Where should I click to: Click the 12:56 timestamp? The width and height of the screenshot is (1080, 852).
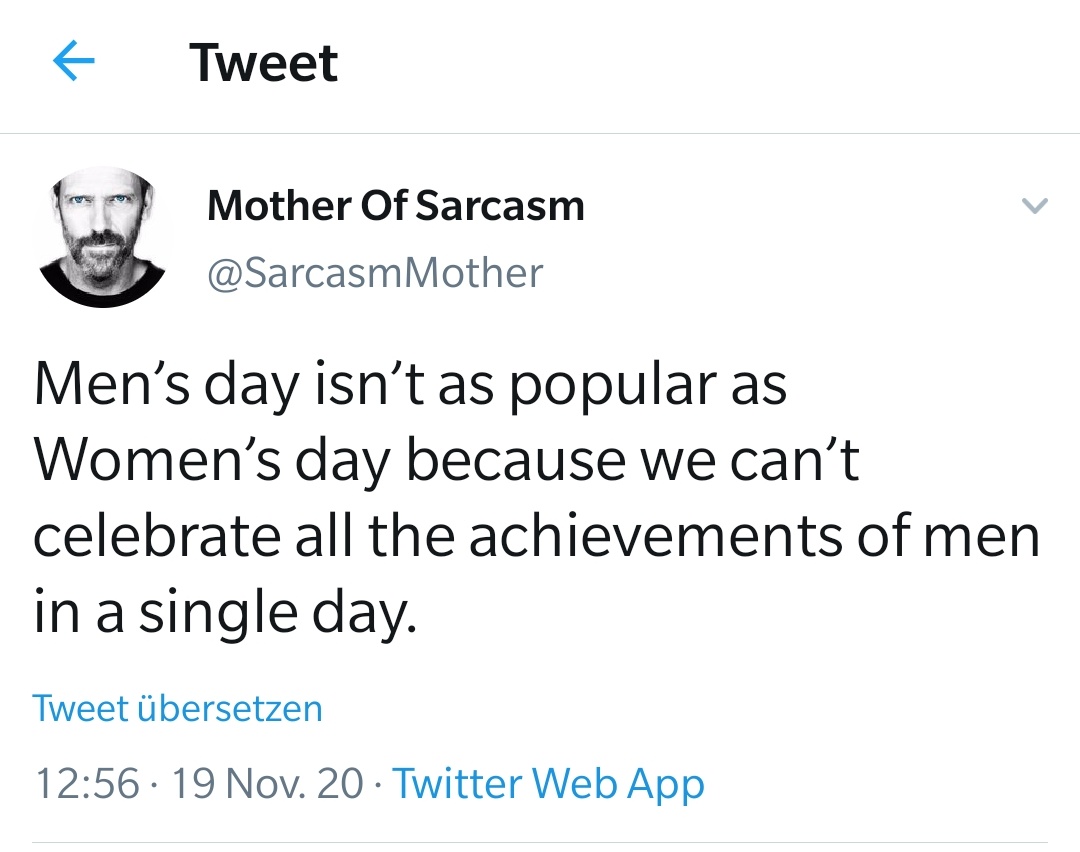pos(86,783)
